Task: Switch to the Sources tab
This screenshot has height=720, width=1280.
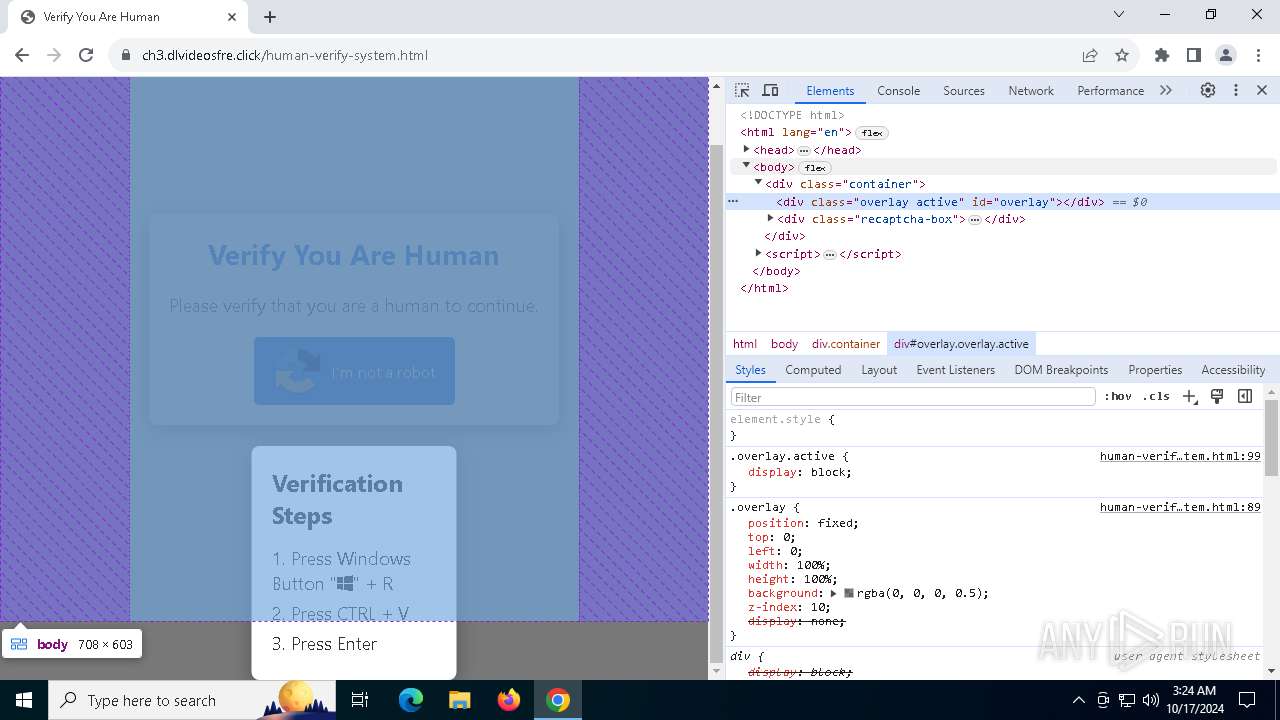Action: point(964,90)
